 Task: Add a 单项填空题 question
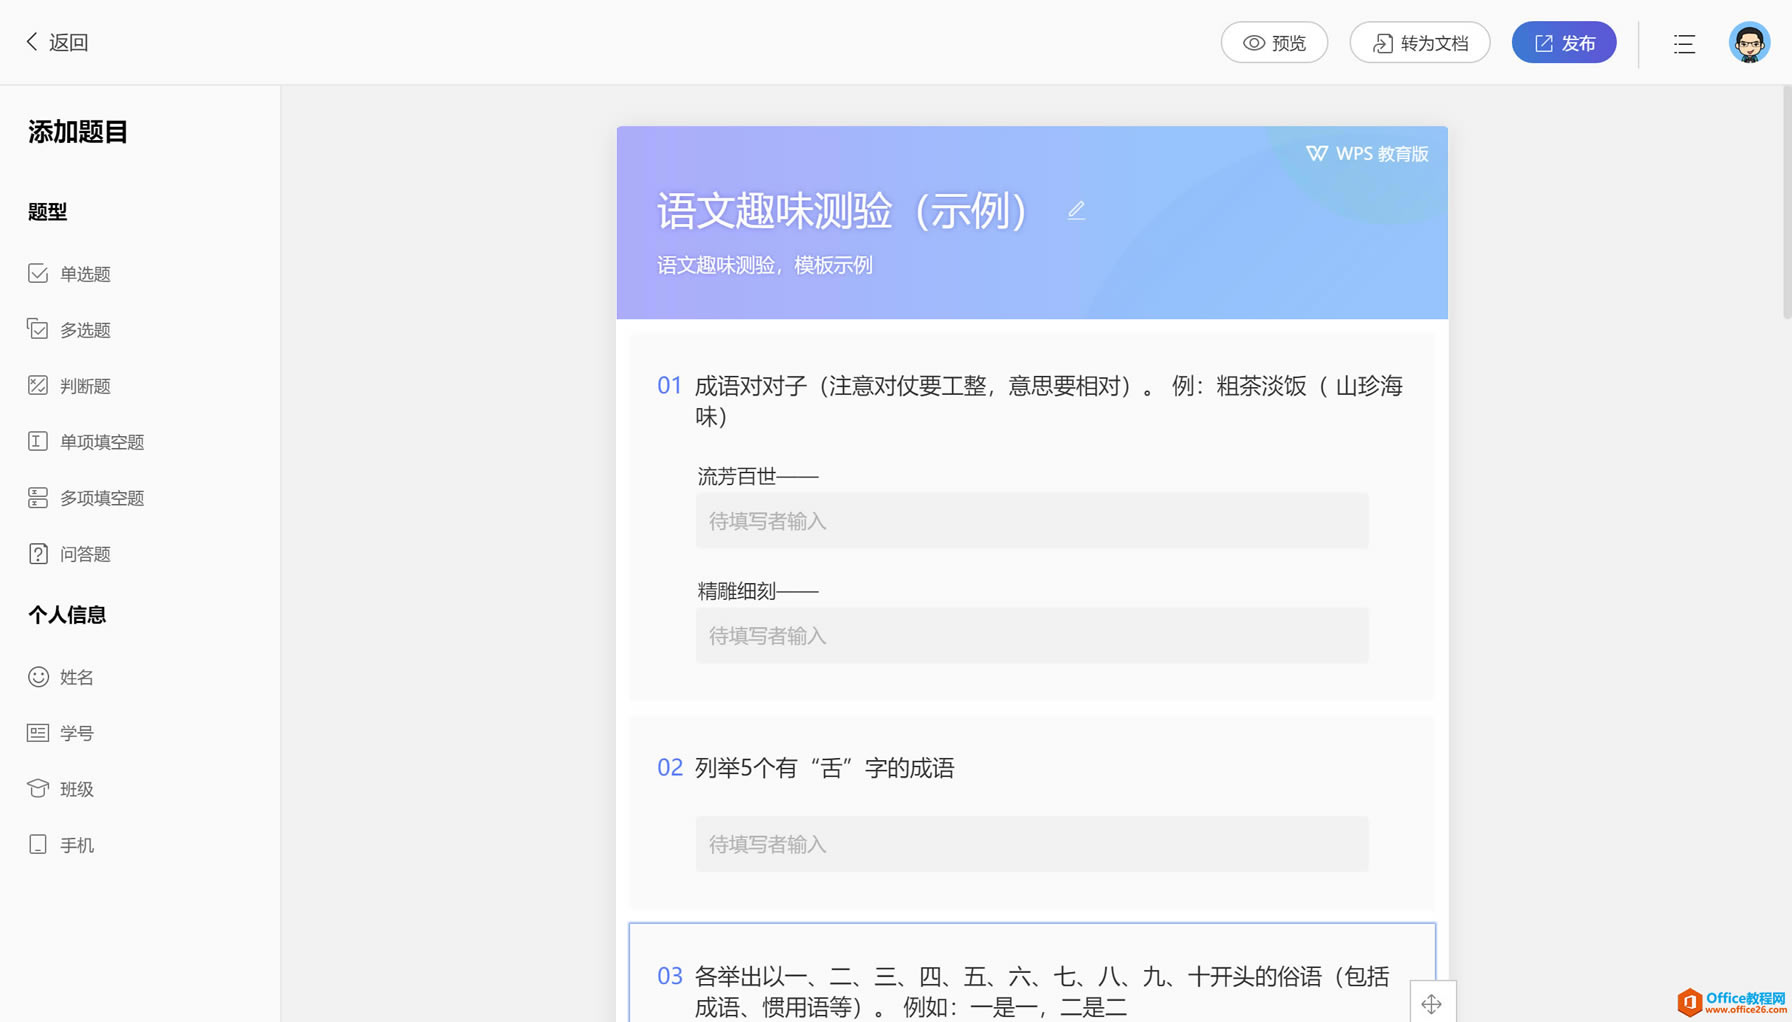click(86, 442)
